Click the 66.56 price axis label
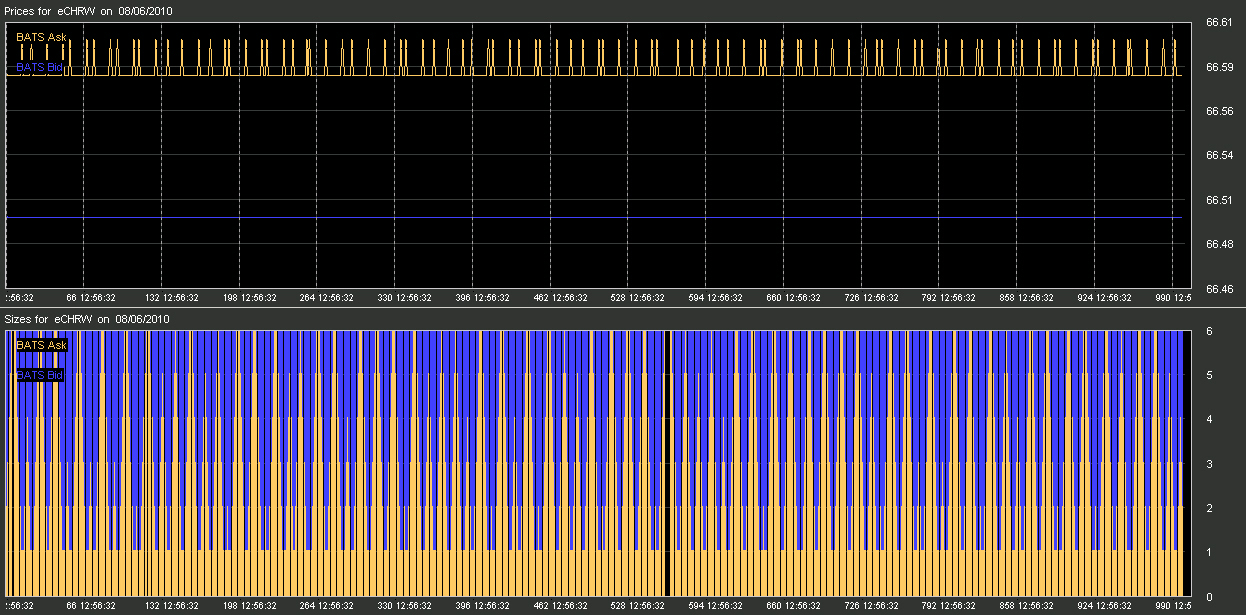 [1219, 112]
